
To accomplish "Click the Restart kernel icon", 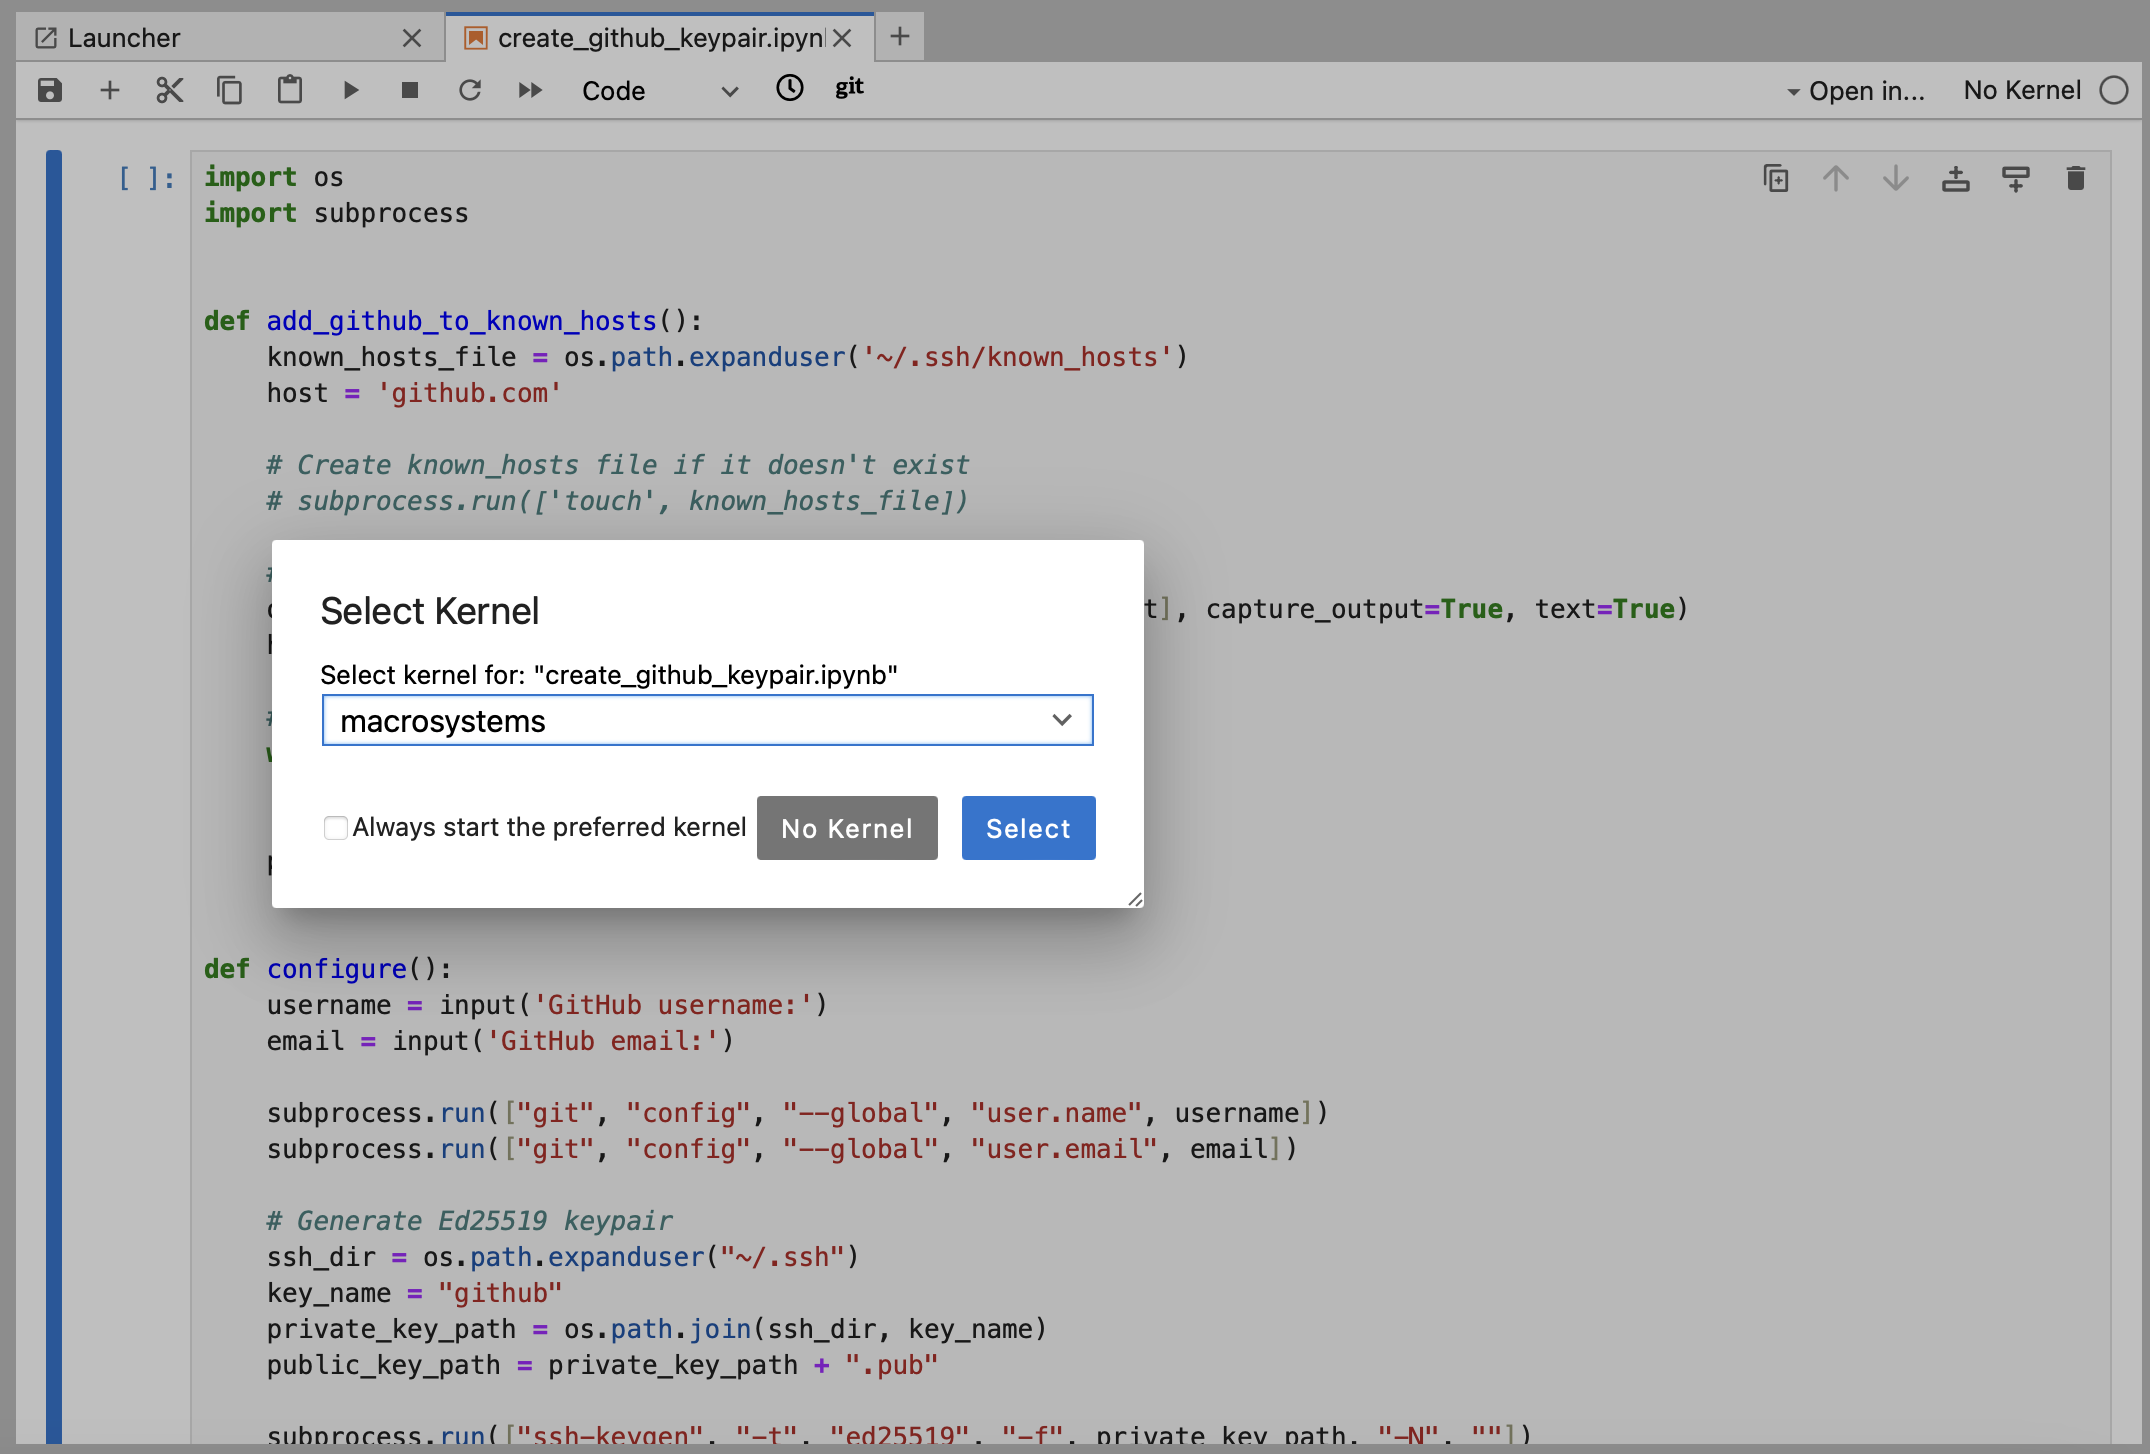I will [x=471, y=89].
